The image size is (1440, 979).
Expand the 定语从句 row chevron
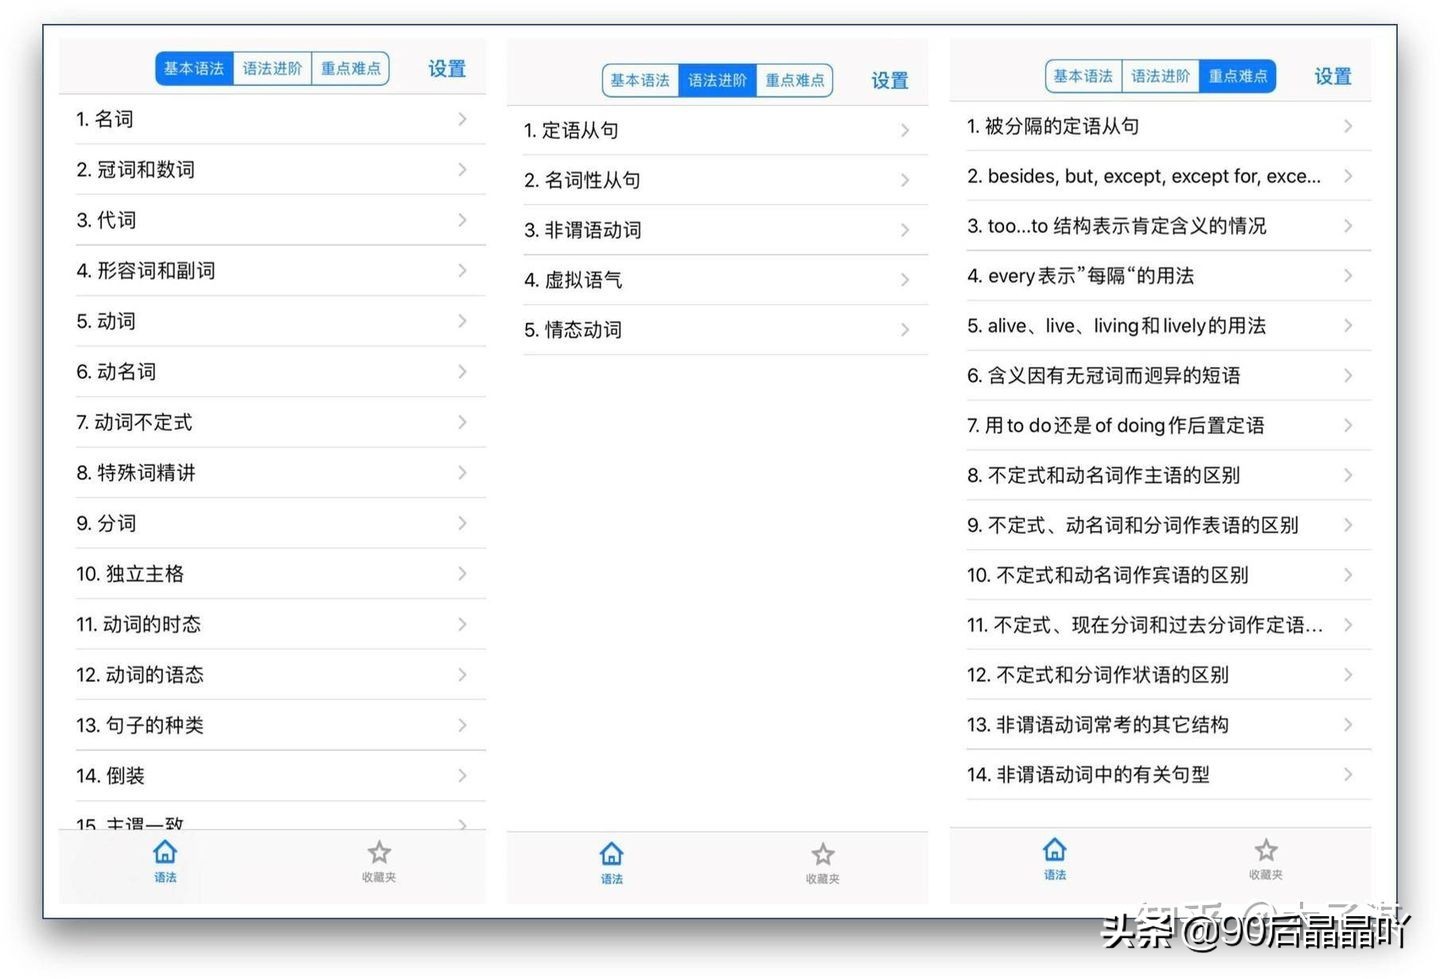[x=904, y=131]
